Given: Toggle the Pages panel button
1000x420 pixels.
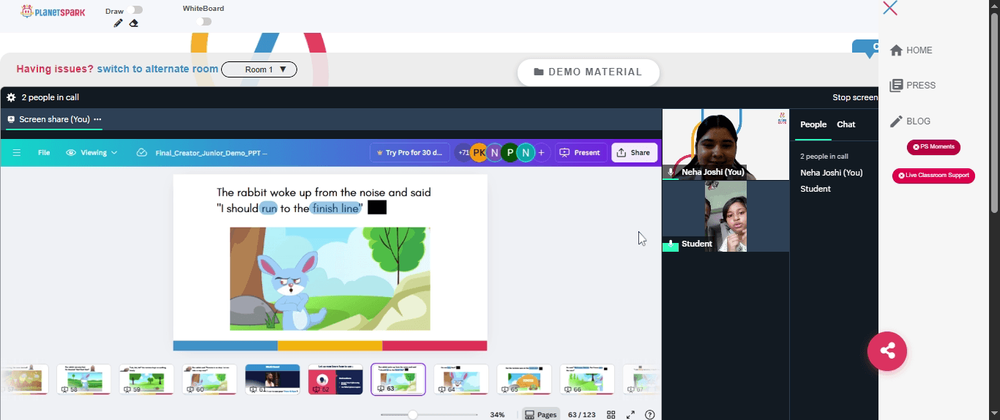Looking at the screenshot, I should (x=541, y=415).
